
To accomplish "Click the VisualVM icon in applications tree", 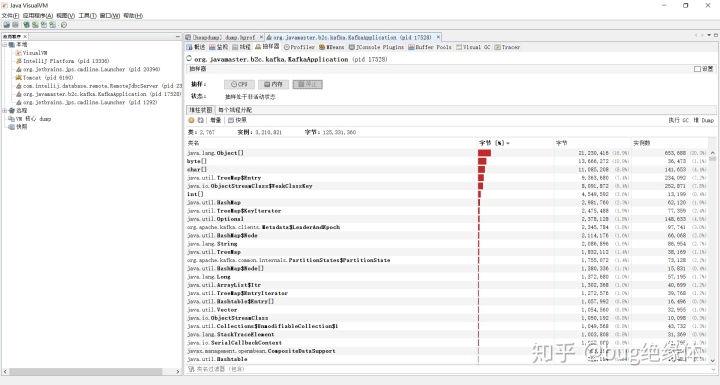I will click(19, 53).
